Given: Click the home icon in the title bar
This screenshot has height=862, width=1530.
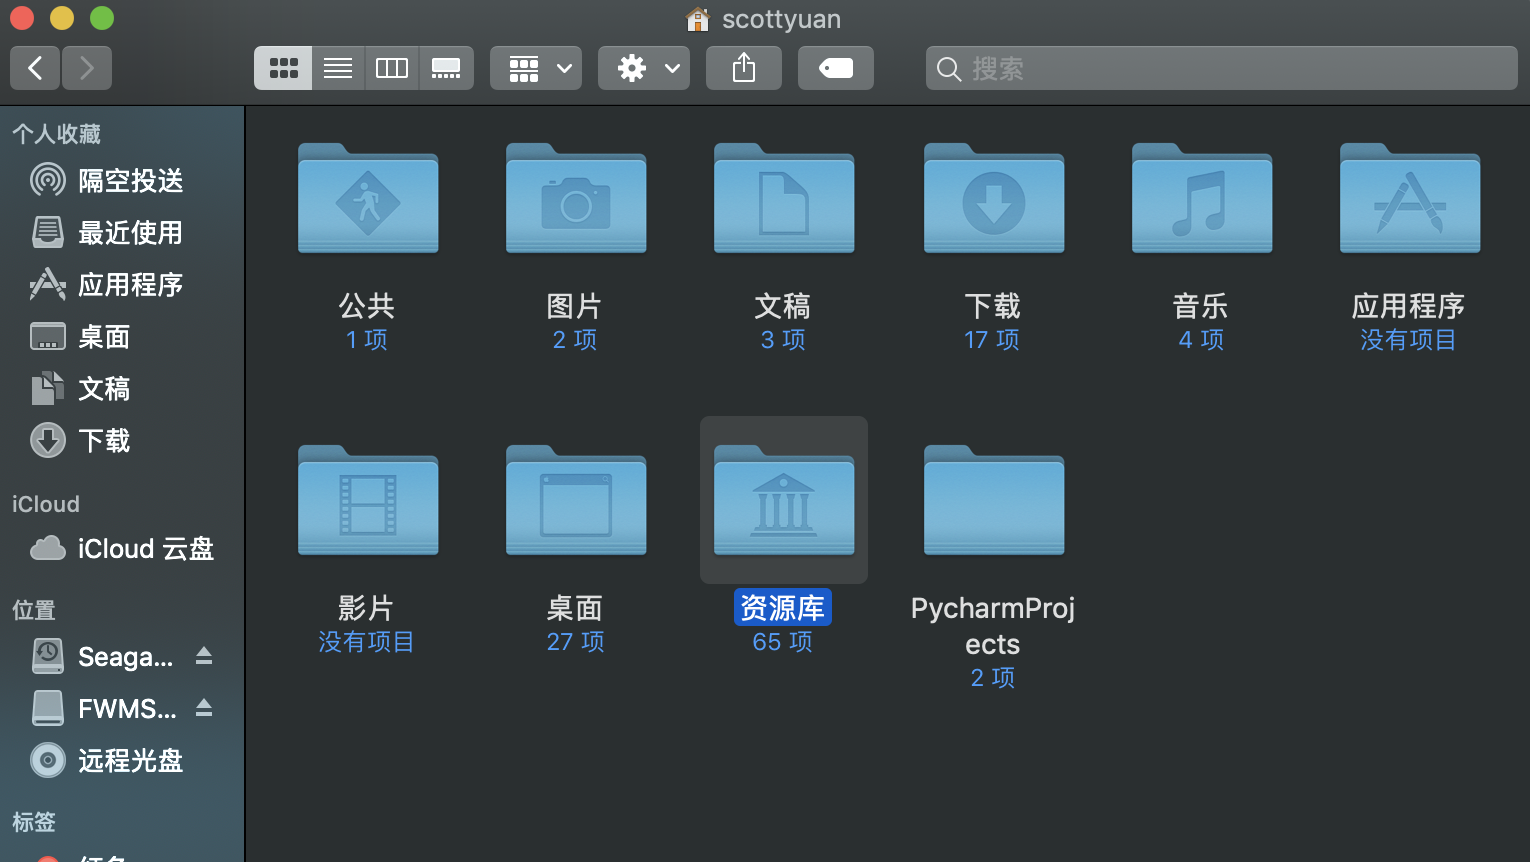Looking at the screenshot, I should click(698, 19).
